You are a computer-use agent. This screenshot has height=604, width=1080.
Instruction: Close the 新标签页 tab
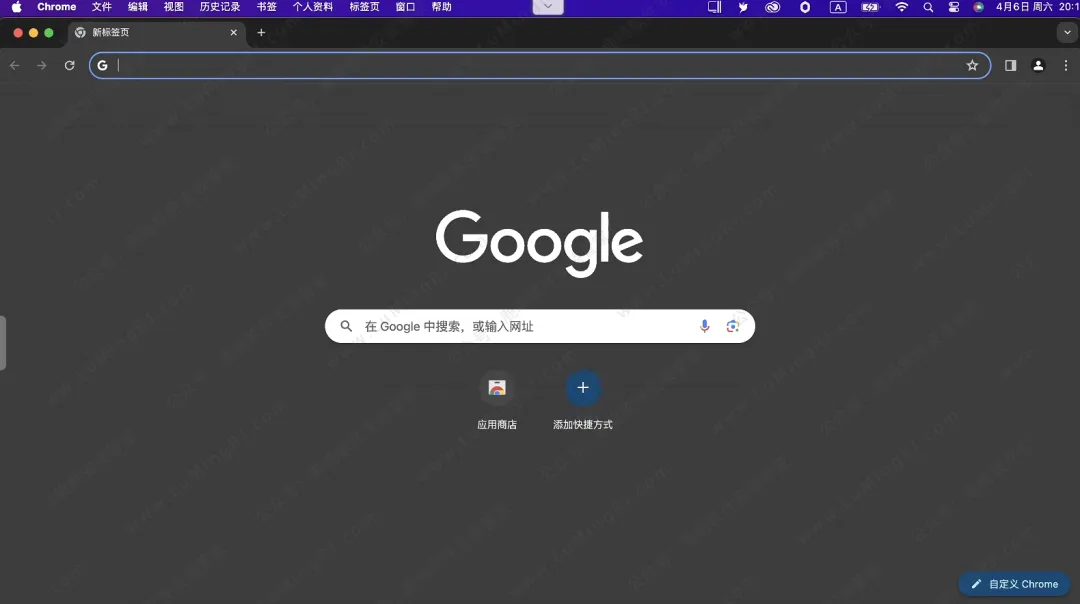234,32
